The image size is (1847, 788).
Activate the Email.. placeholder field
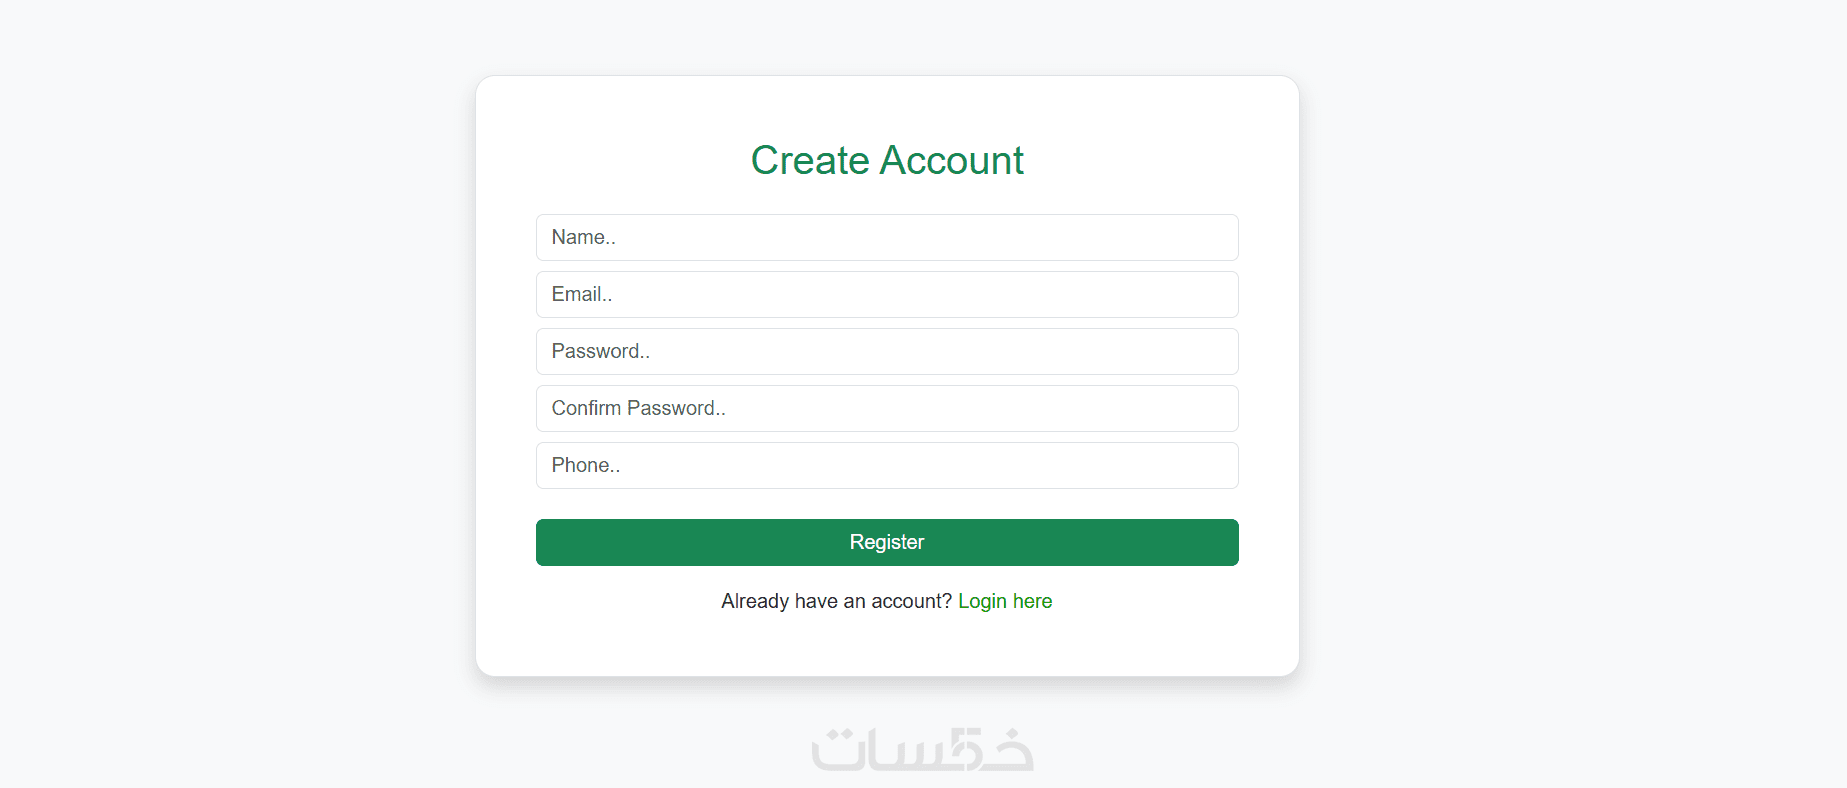click(x=887, y=294)
